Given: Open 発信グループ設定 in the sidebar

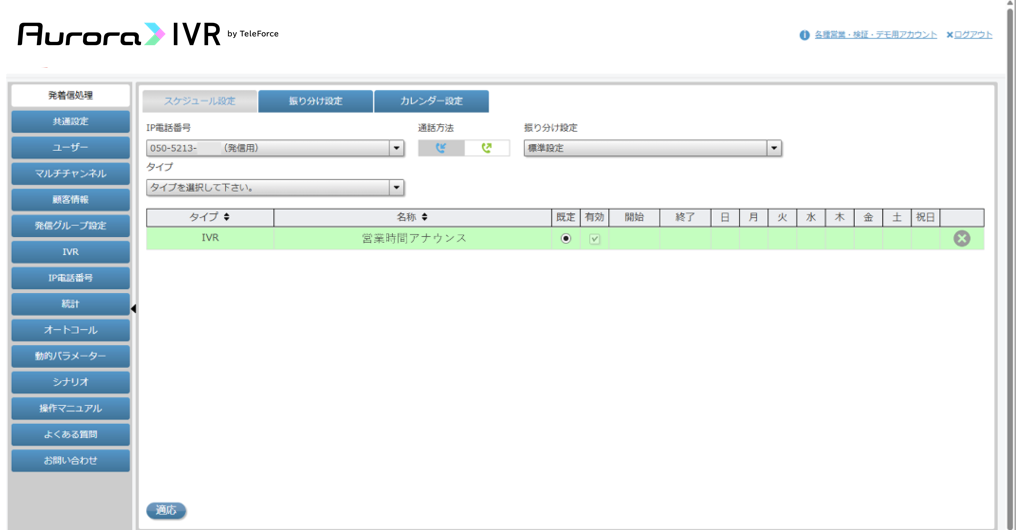Looking at the screenshot, I should coord(70,225).
